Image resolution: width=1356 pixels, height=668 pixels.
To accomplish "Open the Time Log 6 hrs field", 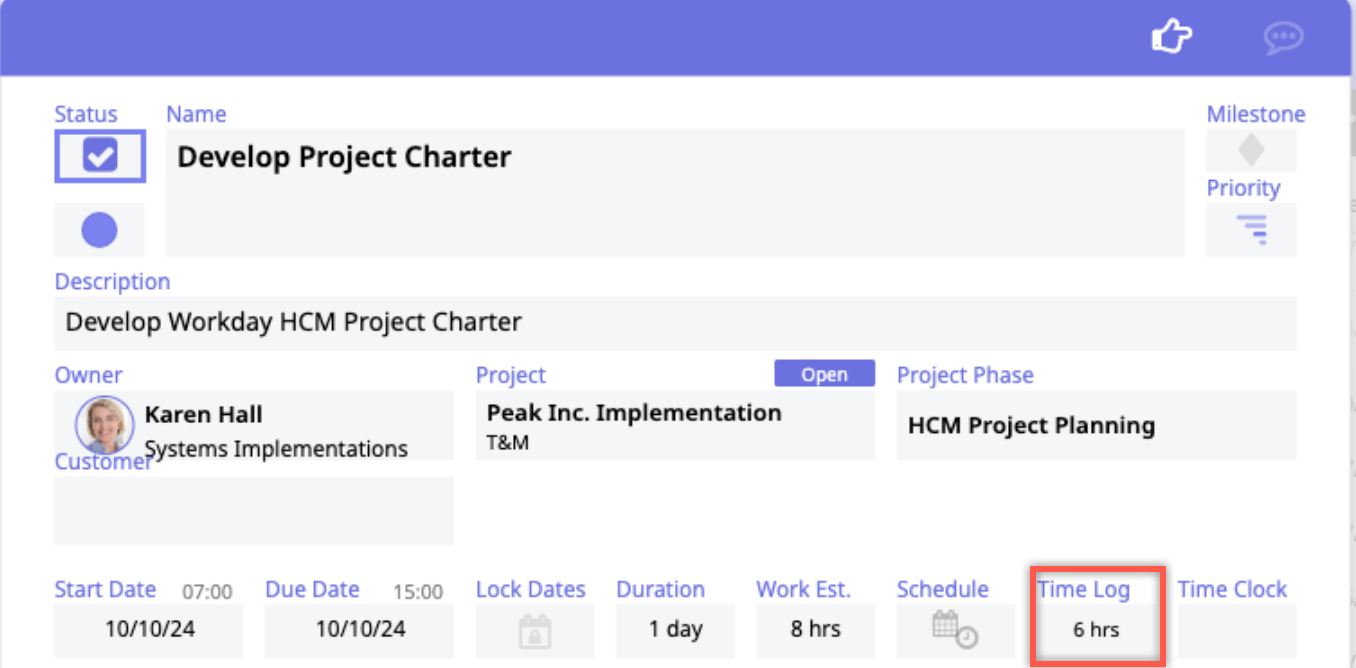I will (1096, 630).
